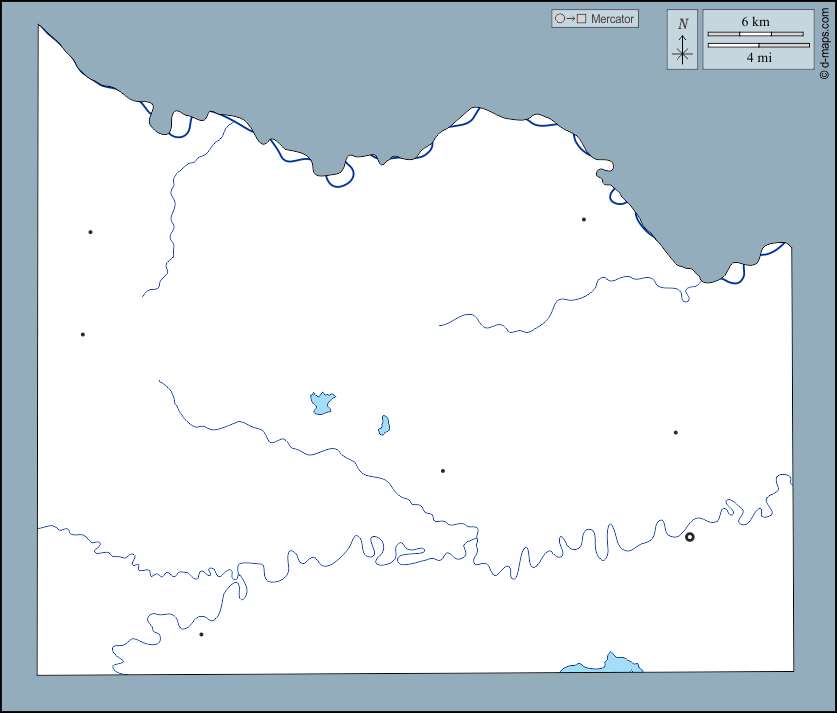Viewport: 837px width, 713px height.
Task: Click the larger lake in map center
Action: [x=322, y=403]
